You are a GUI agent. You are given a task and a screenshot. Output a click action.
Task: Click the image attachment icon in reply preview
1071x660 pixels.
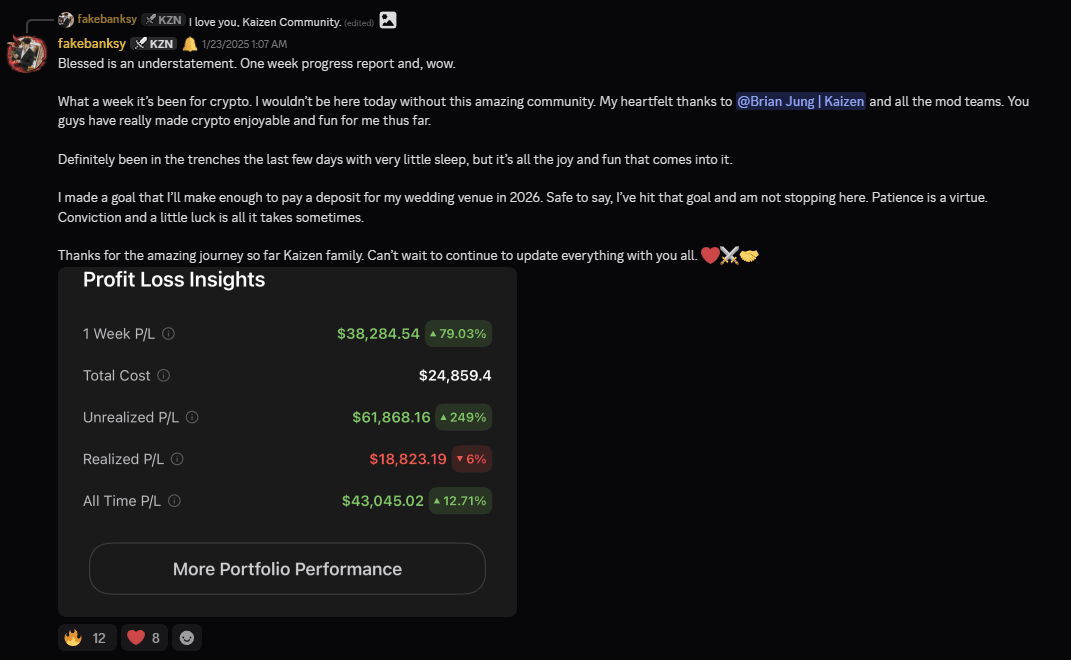(388, 20)
